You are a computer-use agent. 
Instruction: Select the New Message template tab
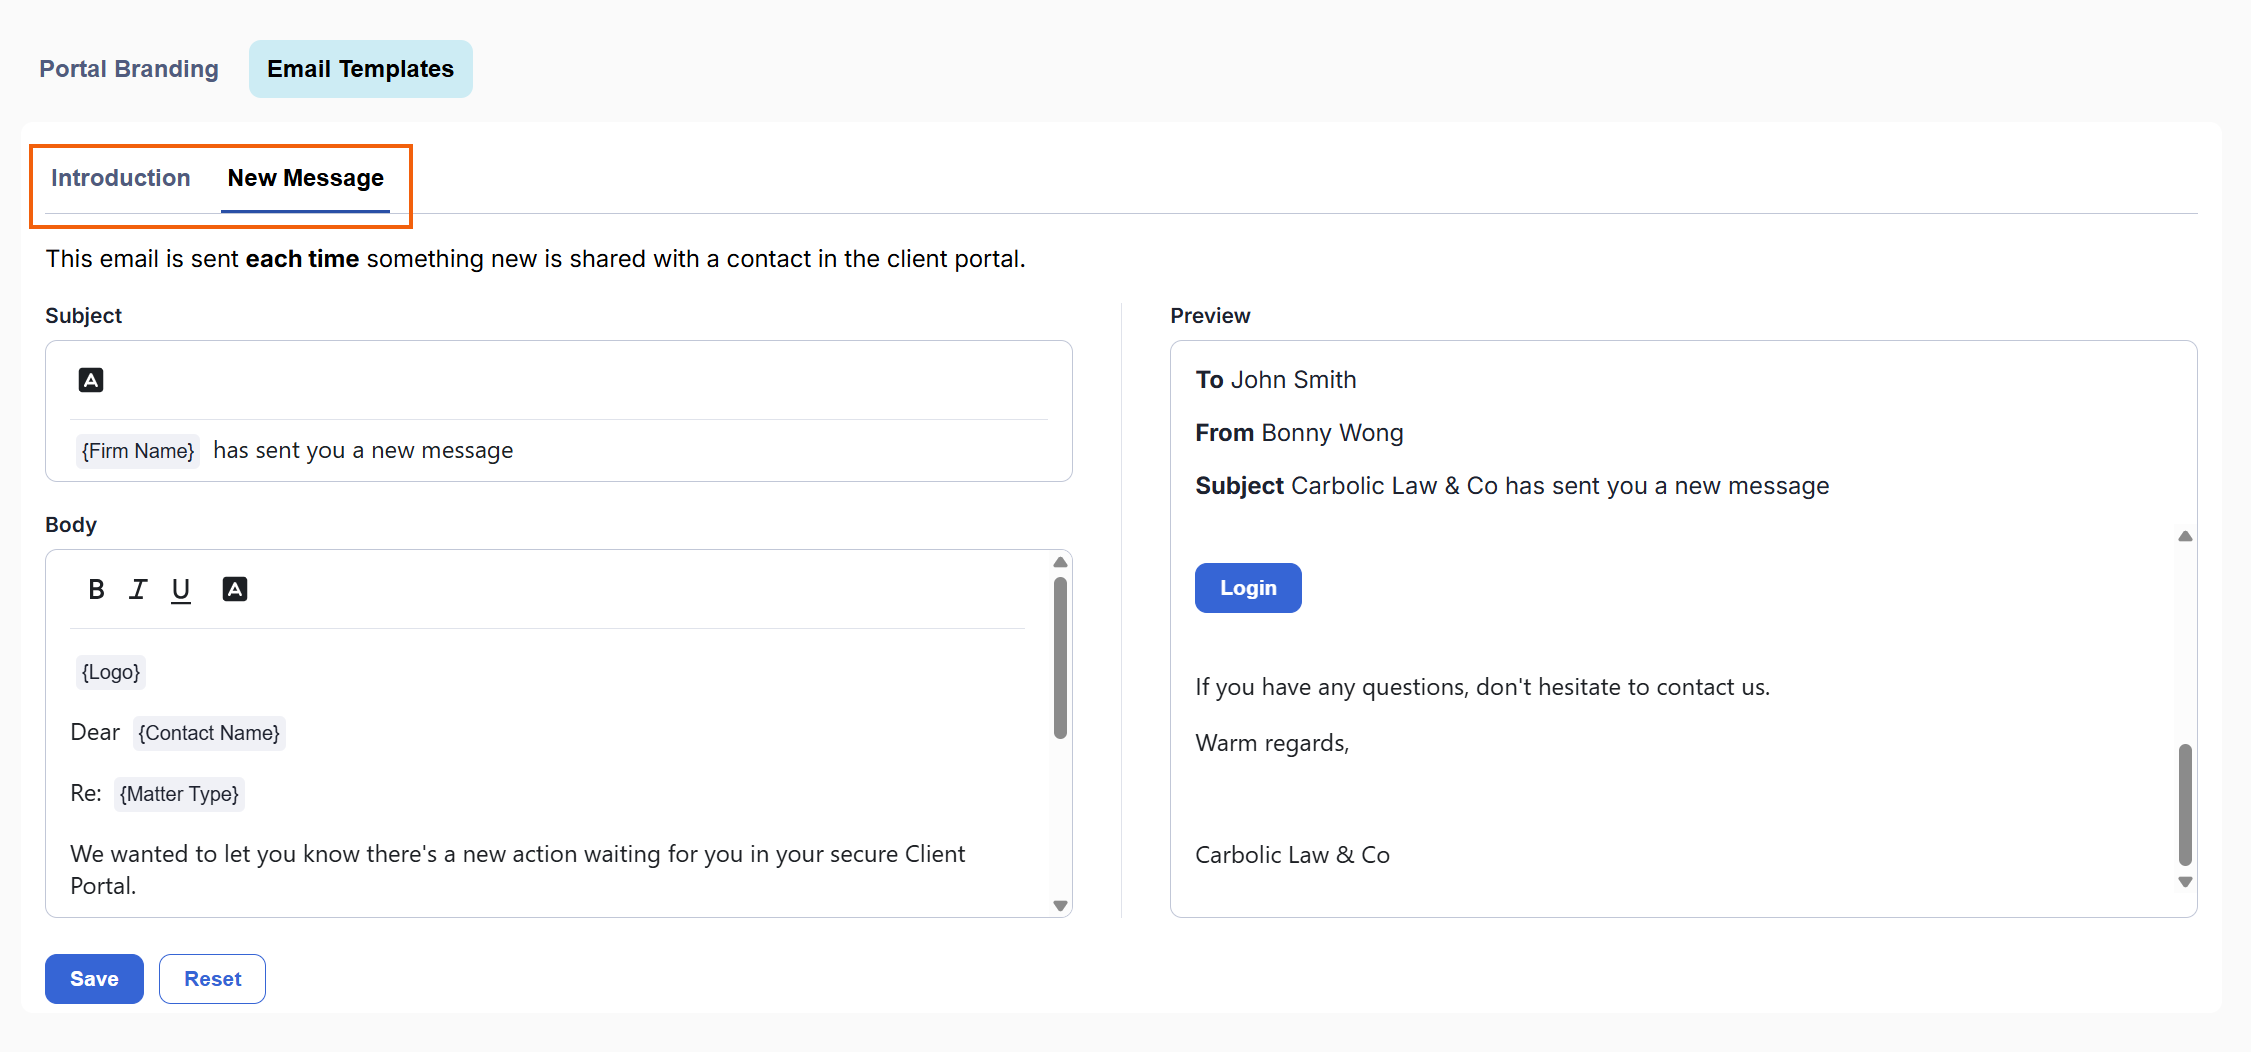tap(305, 178)
